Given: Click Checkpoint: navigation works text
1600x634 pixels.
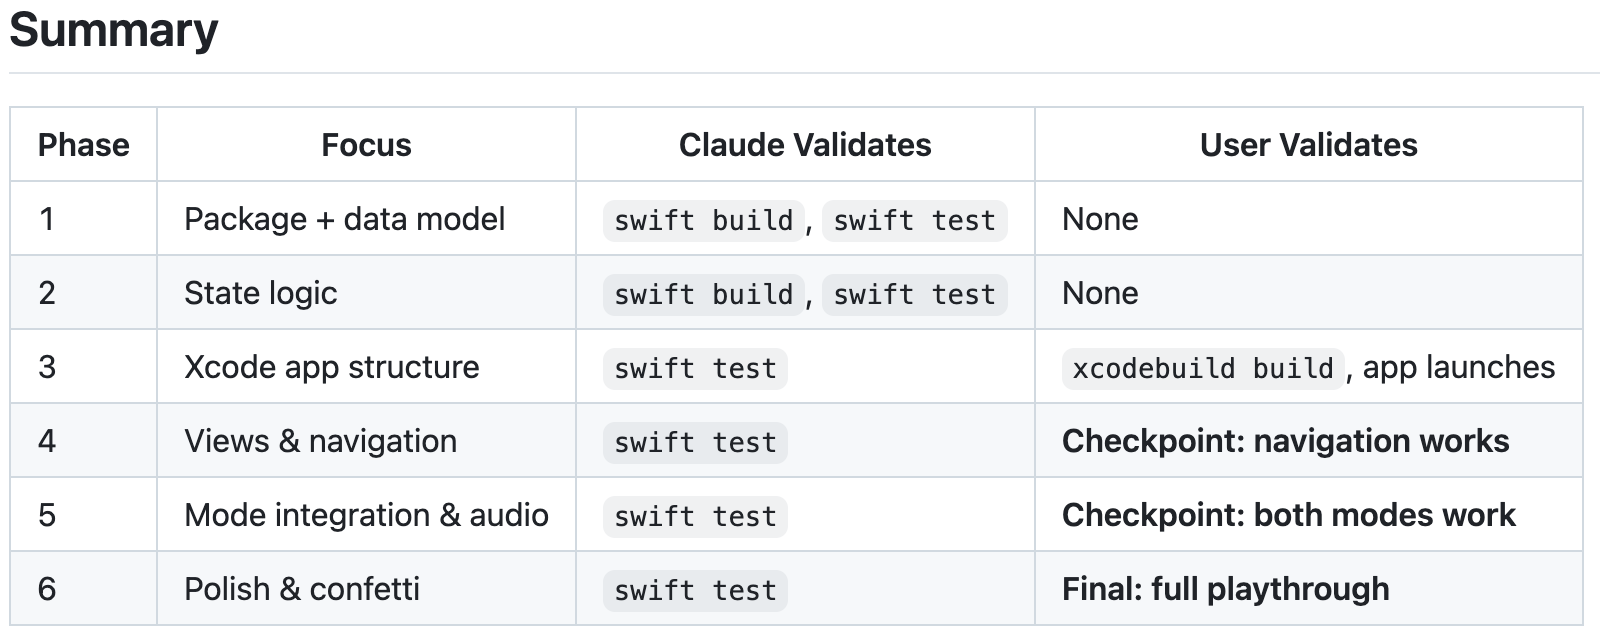Looking at the screenshot, I should pyautogui.click(x=1285, y=441).
